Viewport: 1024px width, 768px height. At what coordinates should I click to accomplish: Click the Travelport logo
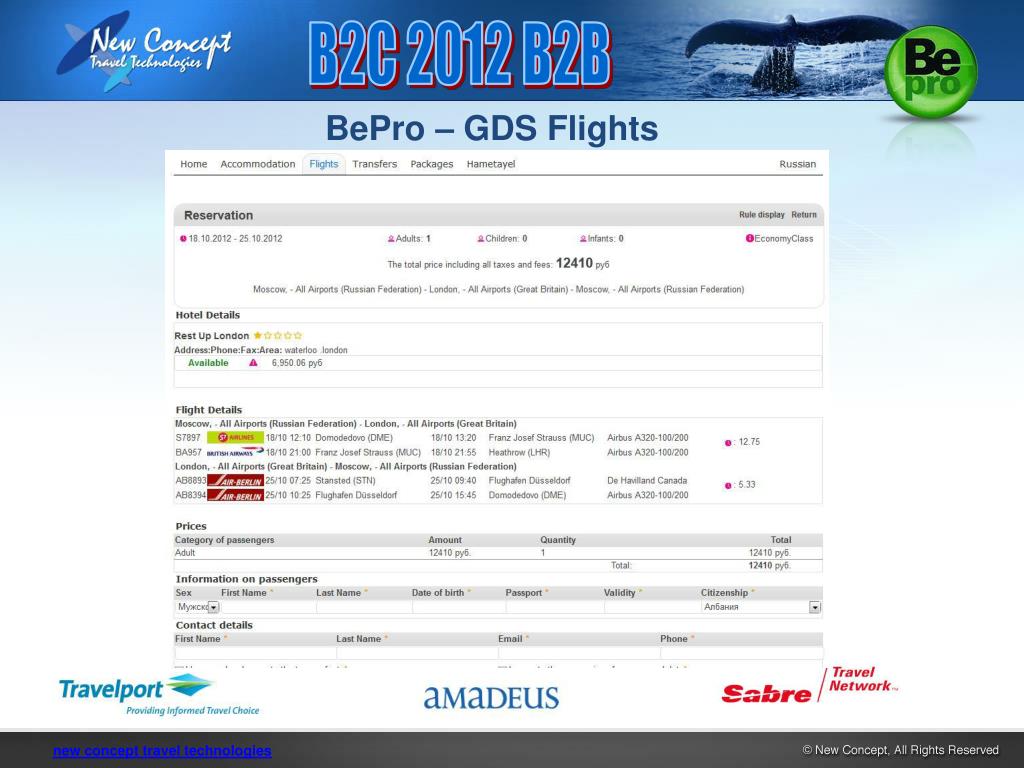click(159, 695)
